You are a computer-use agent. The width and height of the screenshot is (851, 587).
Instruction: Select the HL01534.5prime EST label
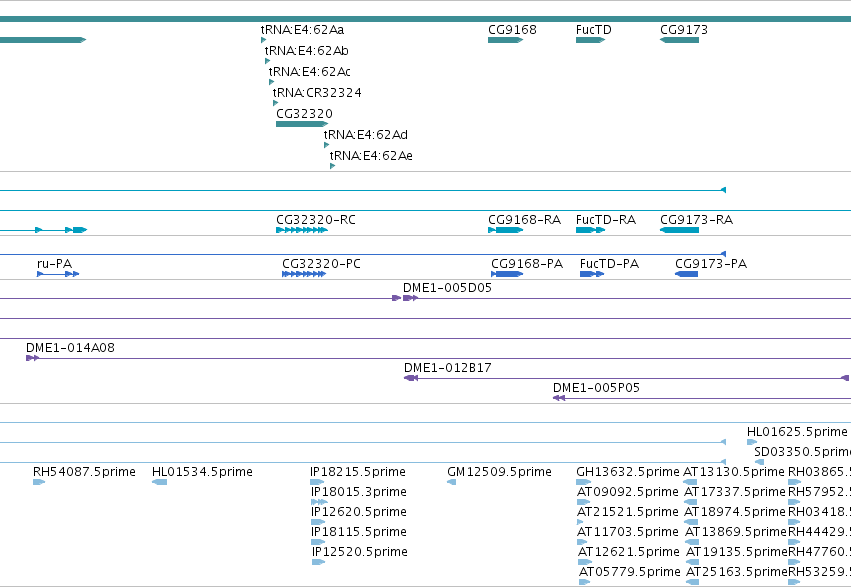tap(202, 472)
